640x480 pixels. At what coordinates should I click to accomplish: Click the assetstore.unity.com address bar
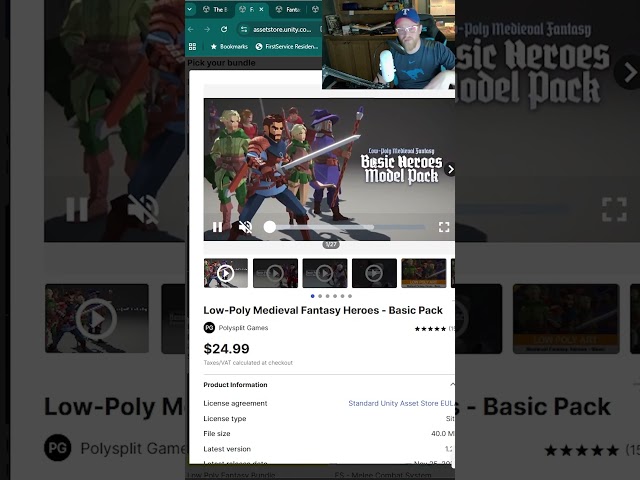point(282,29)
